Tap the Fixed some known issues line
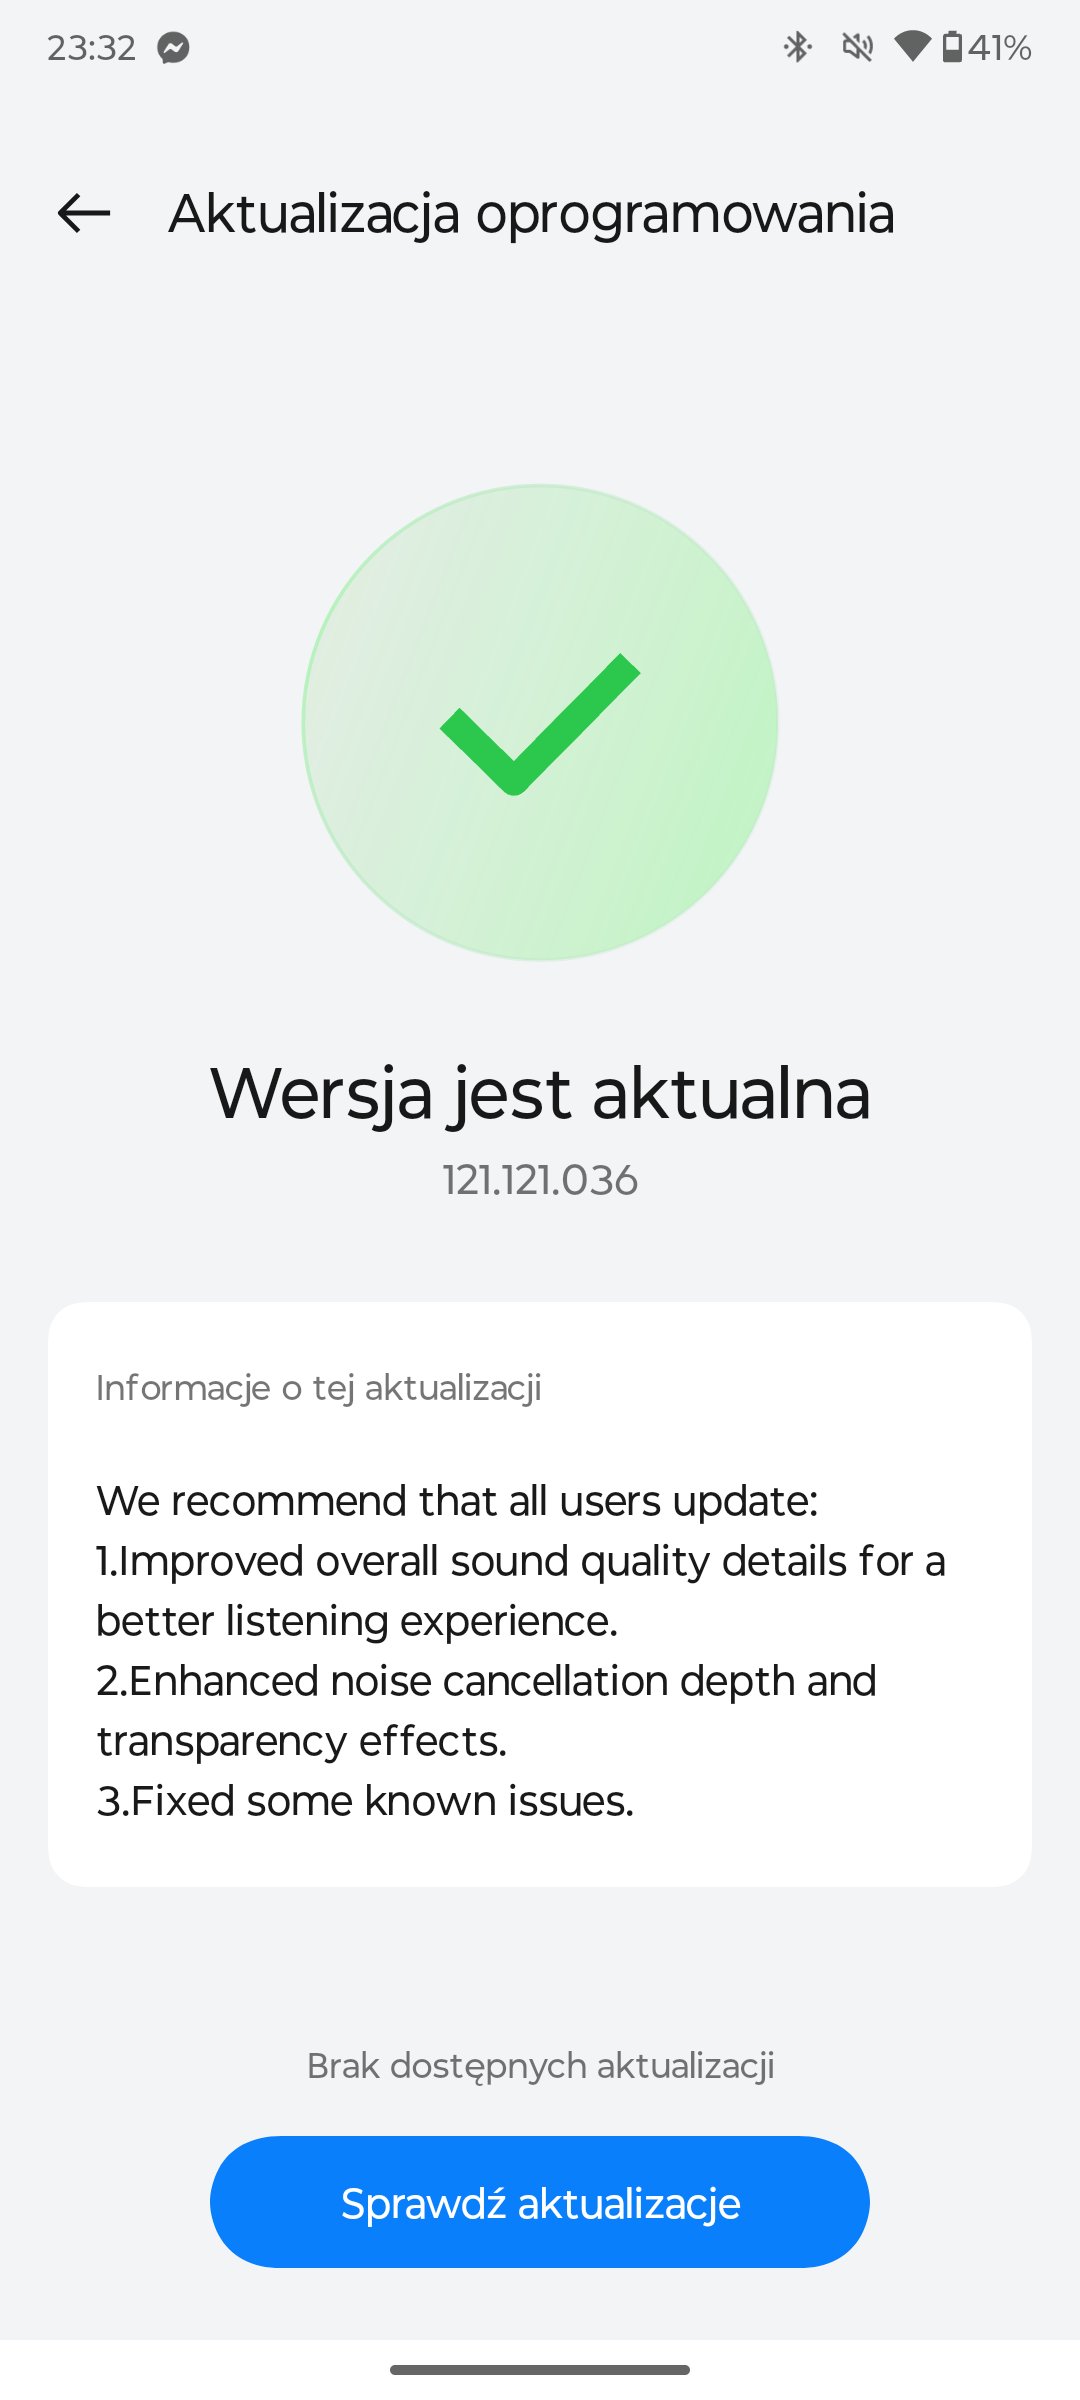Image resolution: width=1080 pixels, height=2400 pixels. pyautogui.click(x=365, y=1801)
